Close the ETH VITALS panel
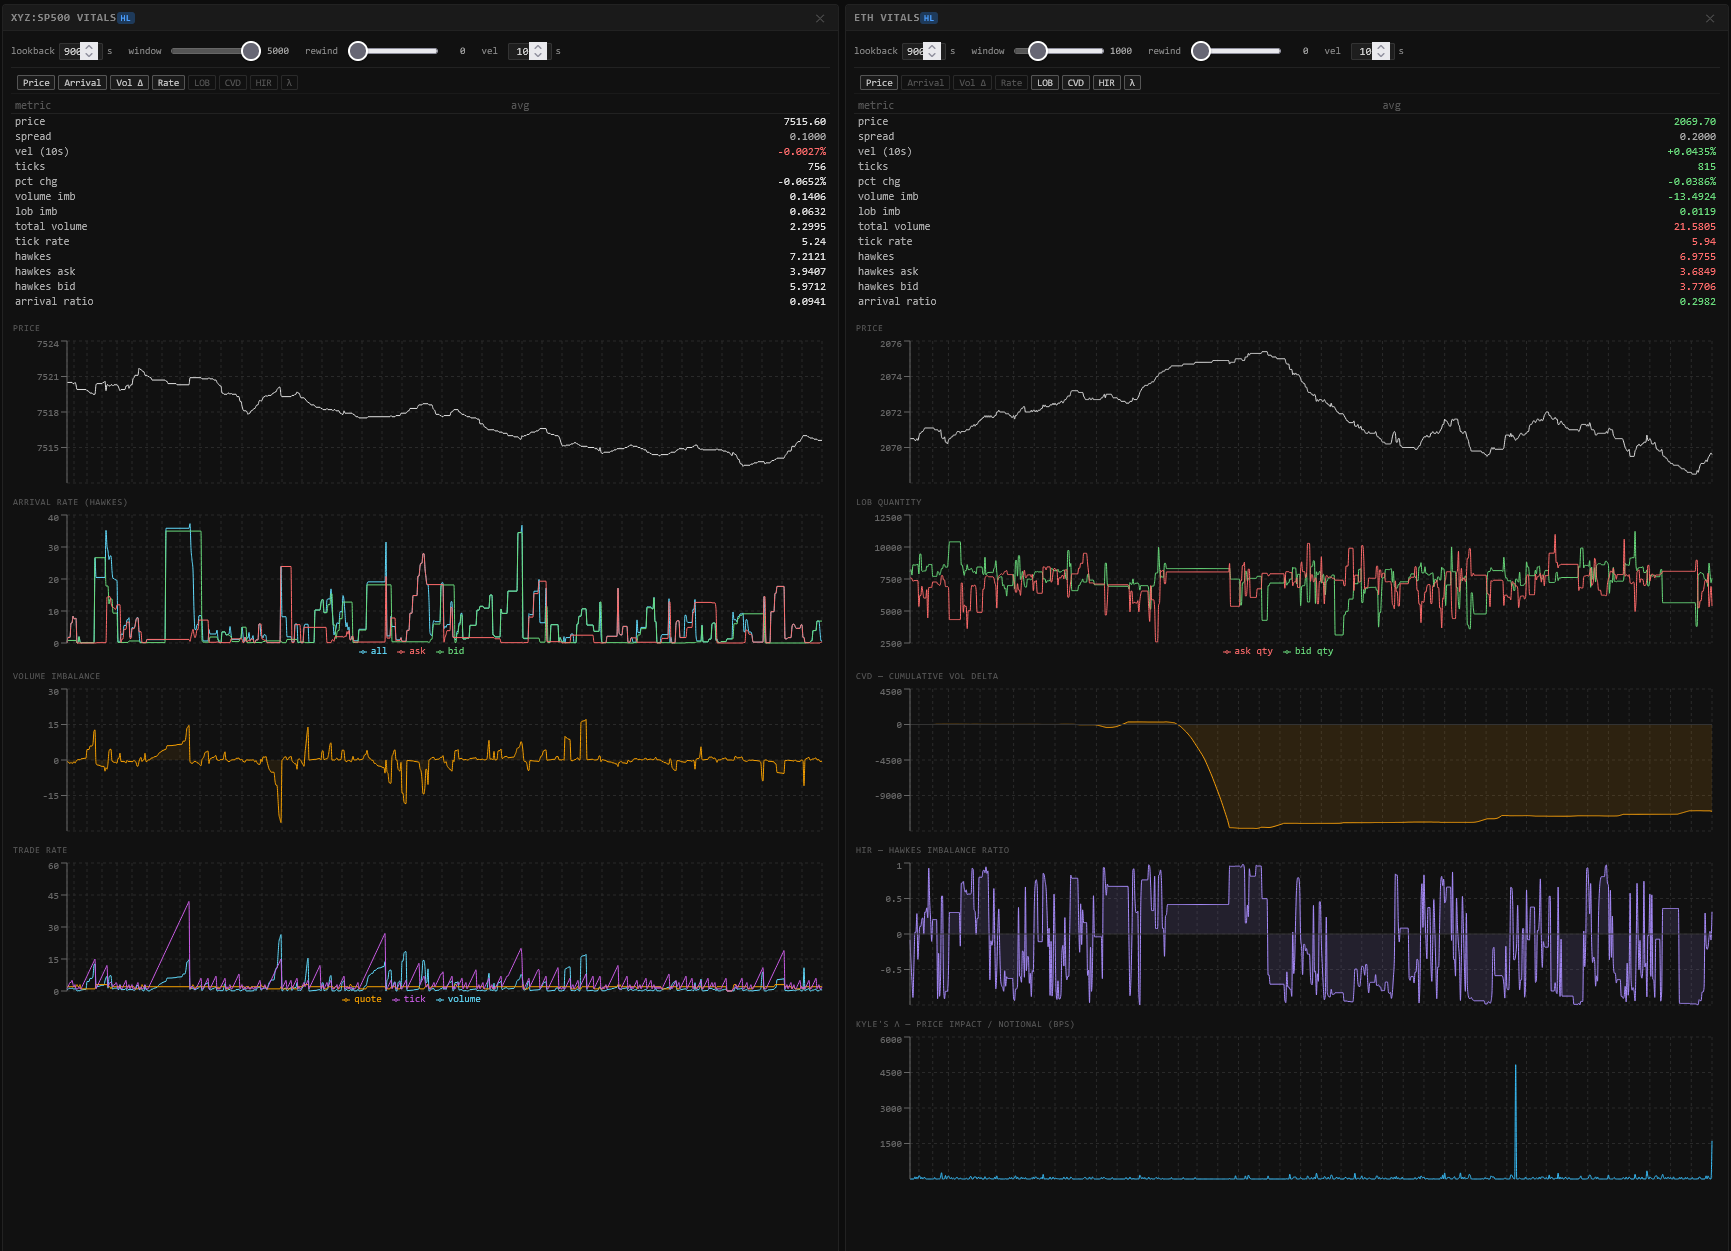The height and width of the screenshot is (1251, 1731). click(1710, 18)
